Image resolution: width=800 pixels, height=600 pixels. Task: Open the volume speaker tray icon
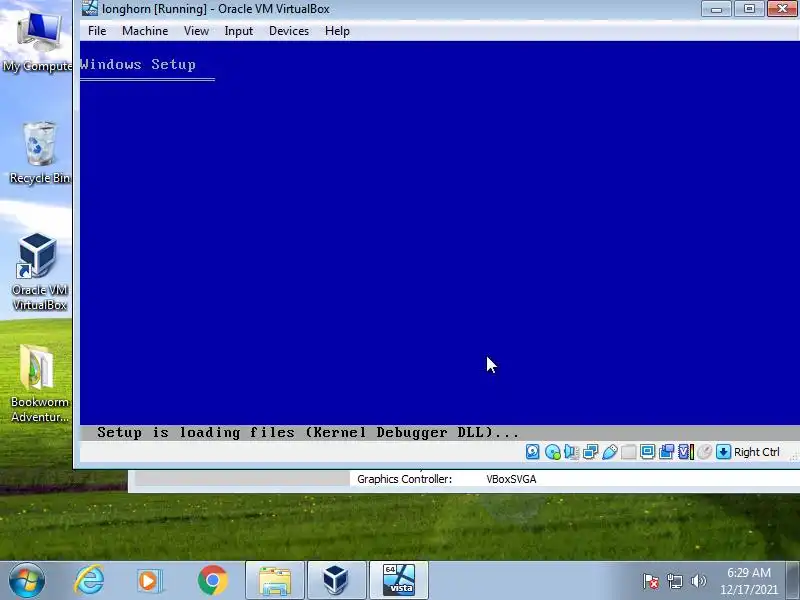point(698,581)
